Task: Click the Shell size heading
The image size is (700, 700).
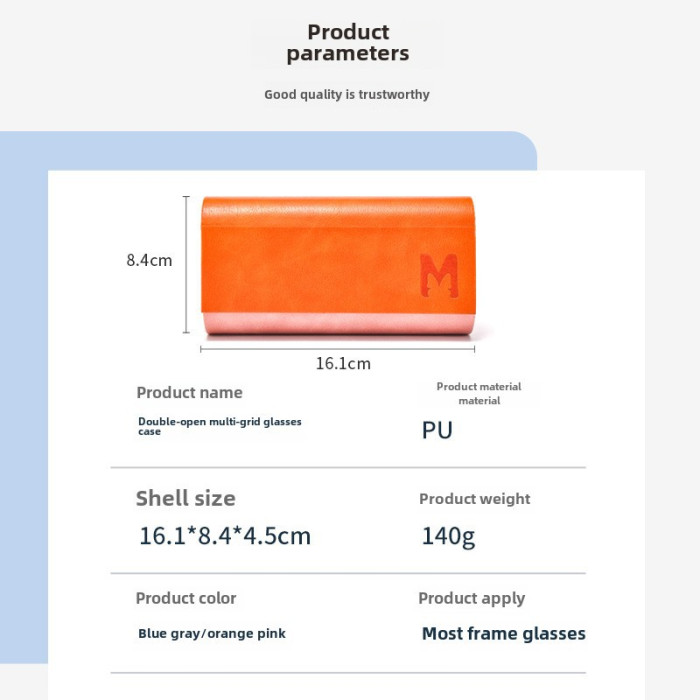Action: pyautogui.click(x=186, y=498)
